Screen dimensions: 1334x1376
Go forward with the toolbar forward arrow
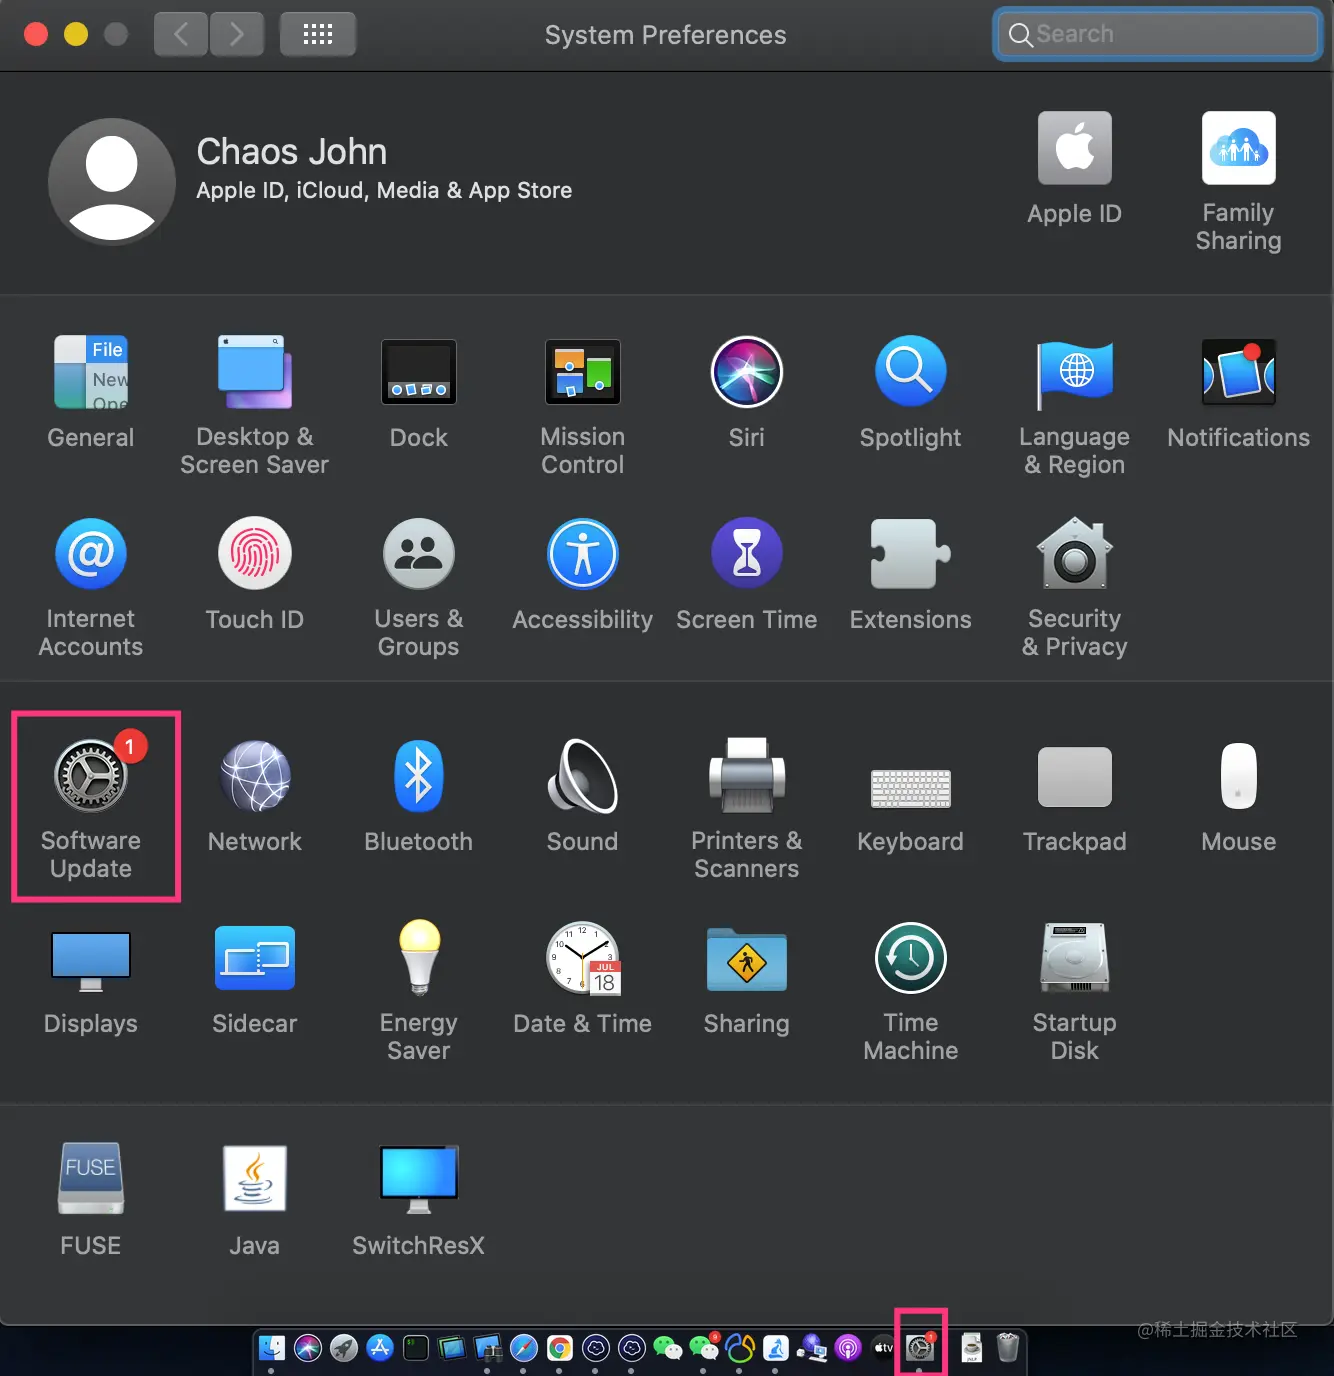point(237,34)
